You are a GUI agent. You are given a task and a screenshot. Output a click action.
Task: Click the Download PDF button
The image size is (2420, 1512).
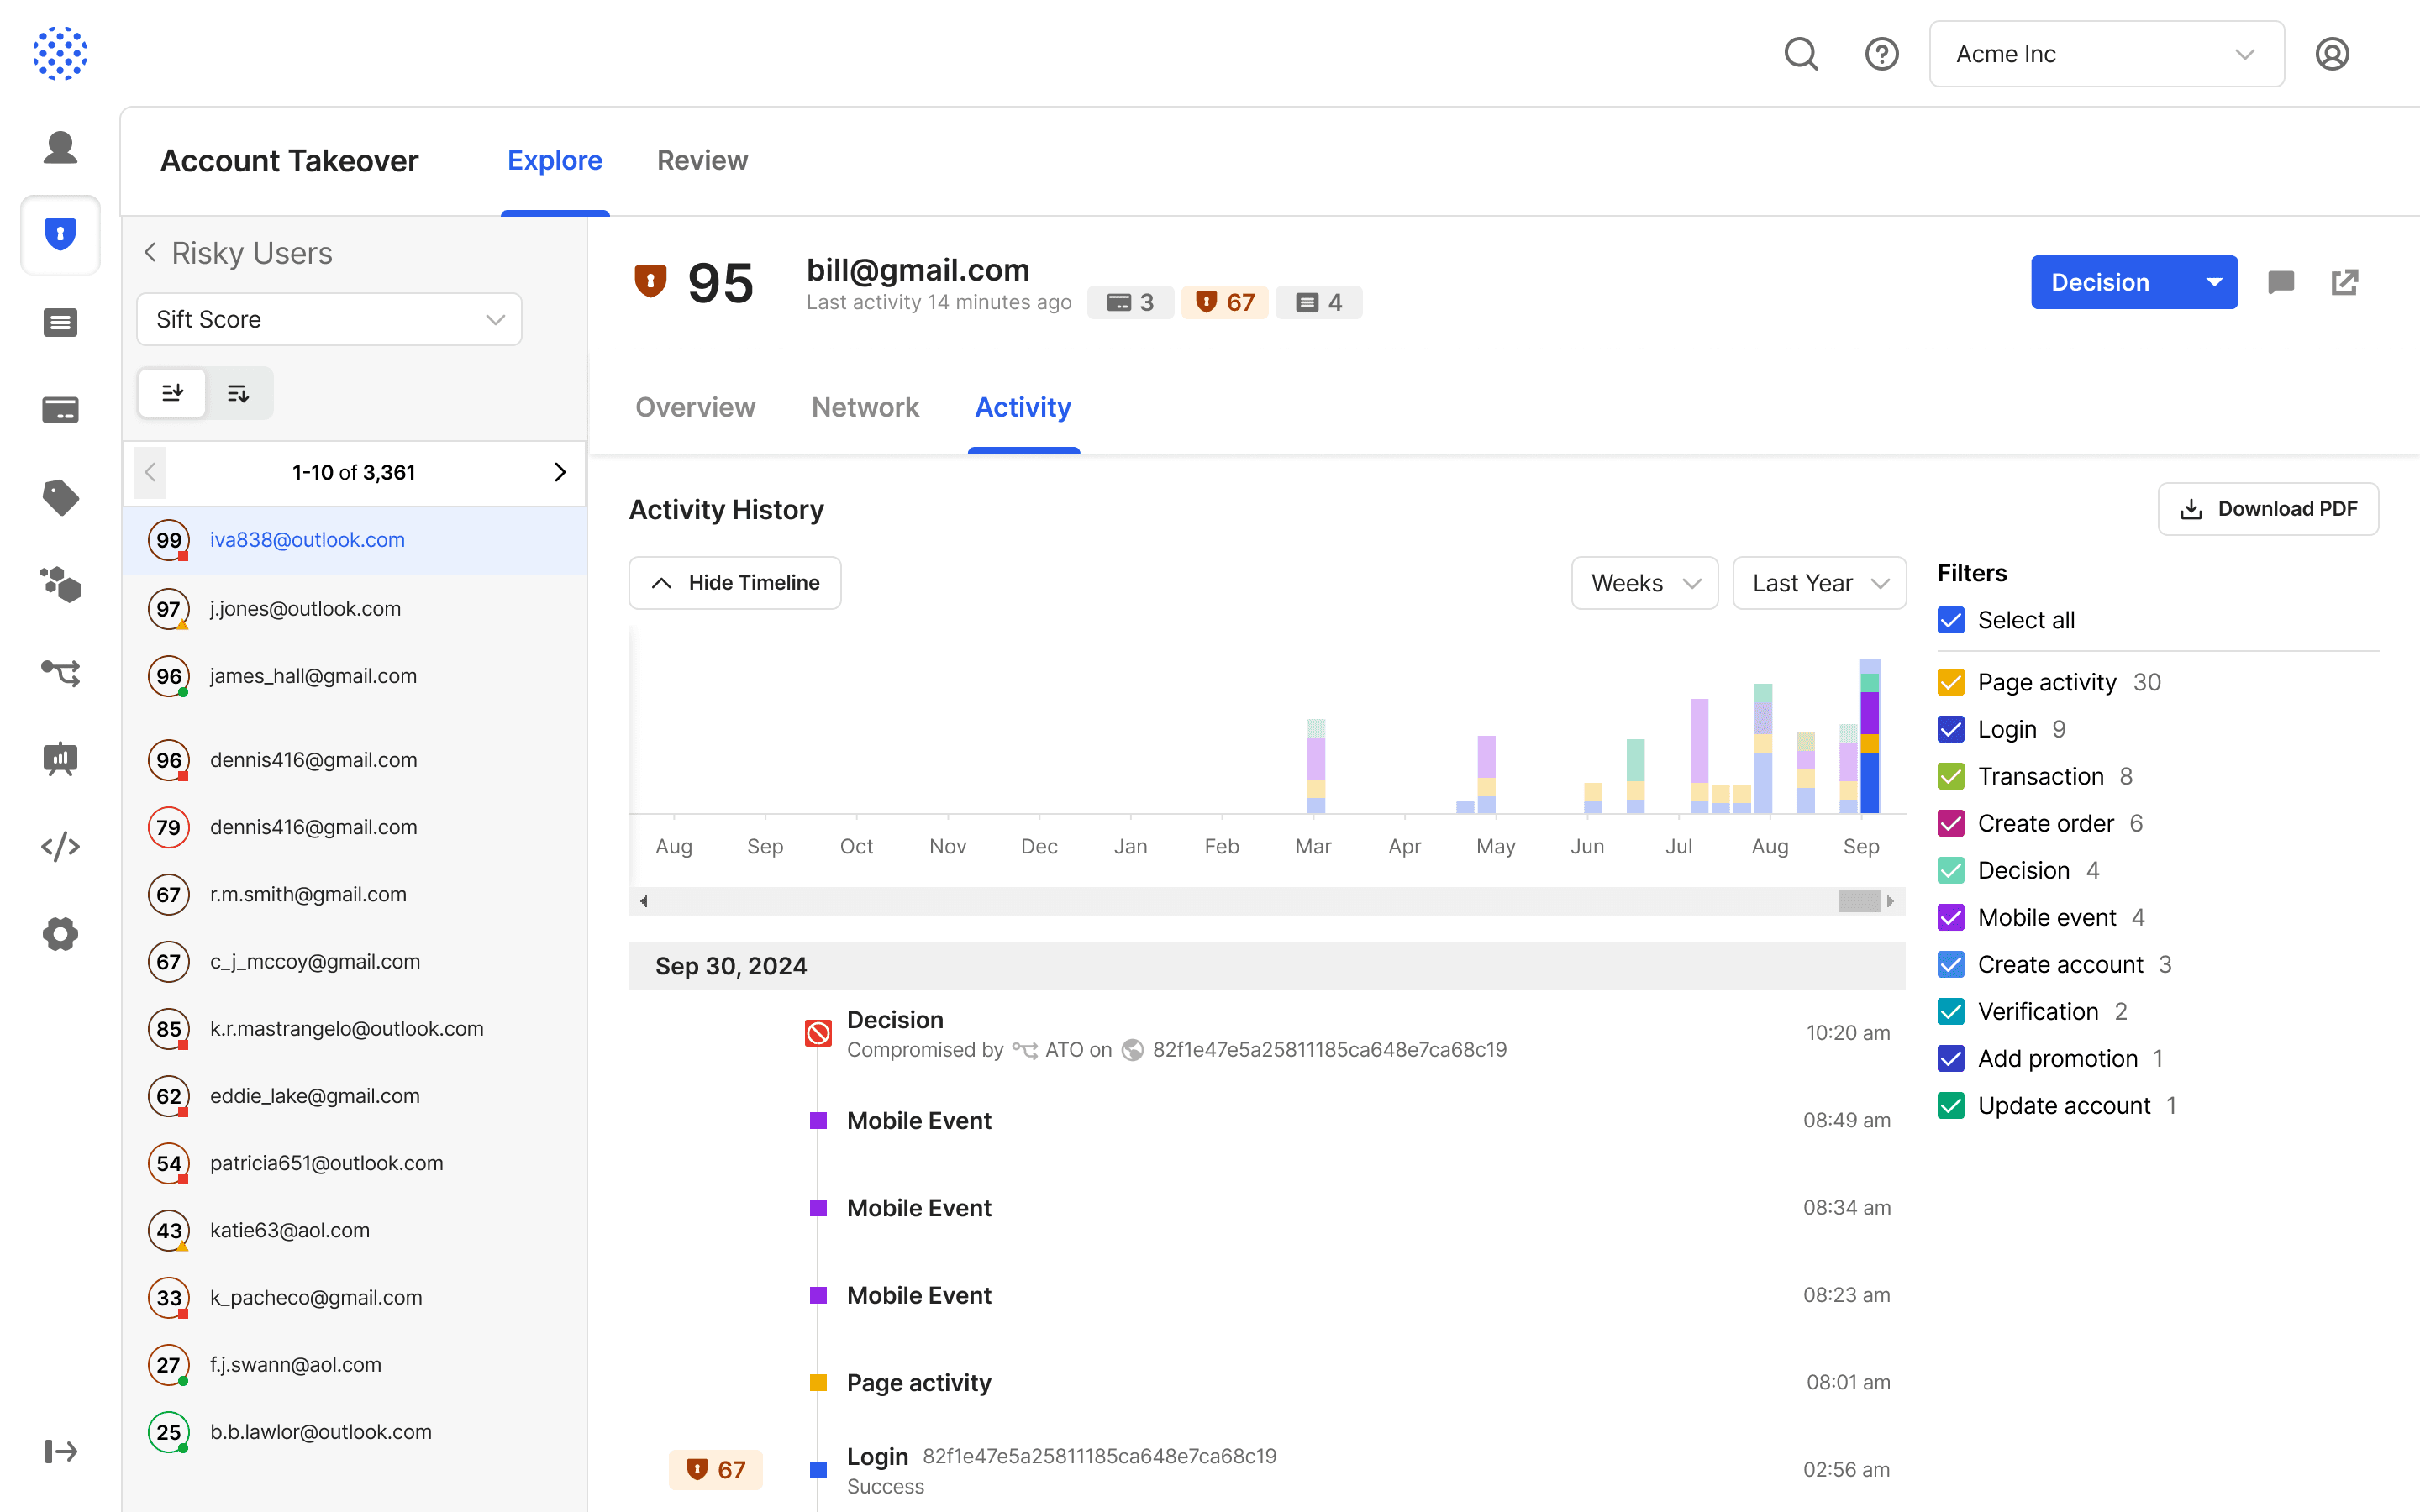tap(2267, 509)
